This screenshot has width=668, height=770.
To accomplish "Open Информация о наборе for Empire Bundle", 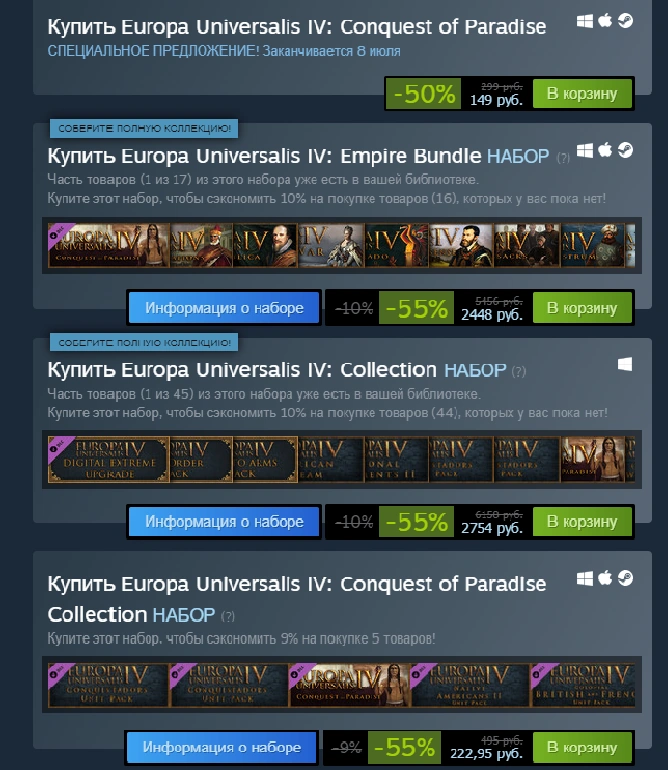I will (224, 308).
